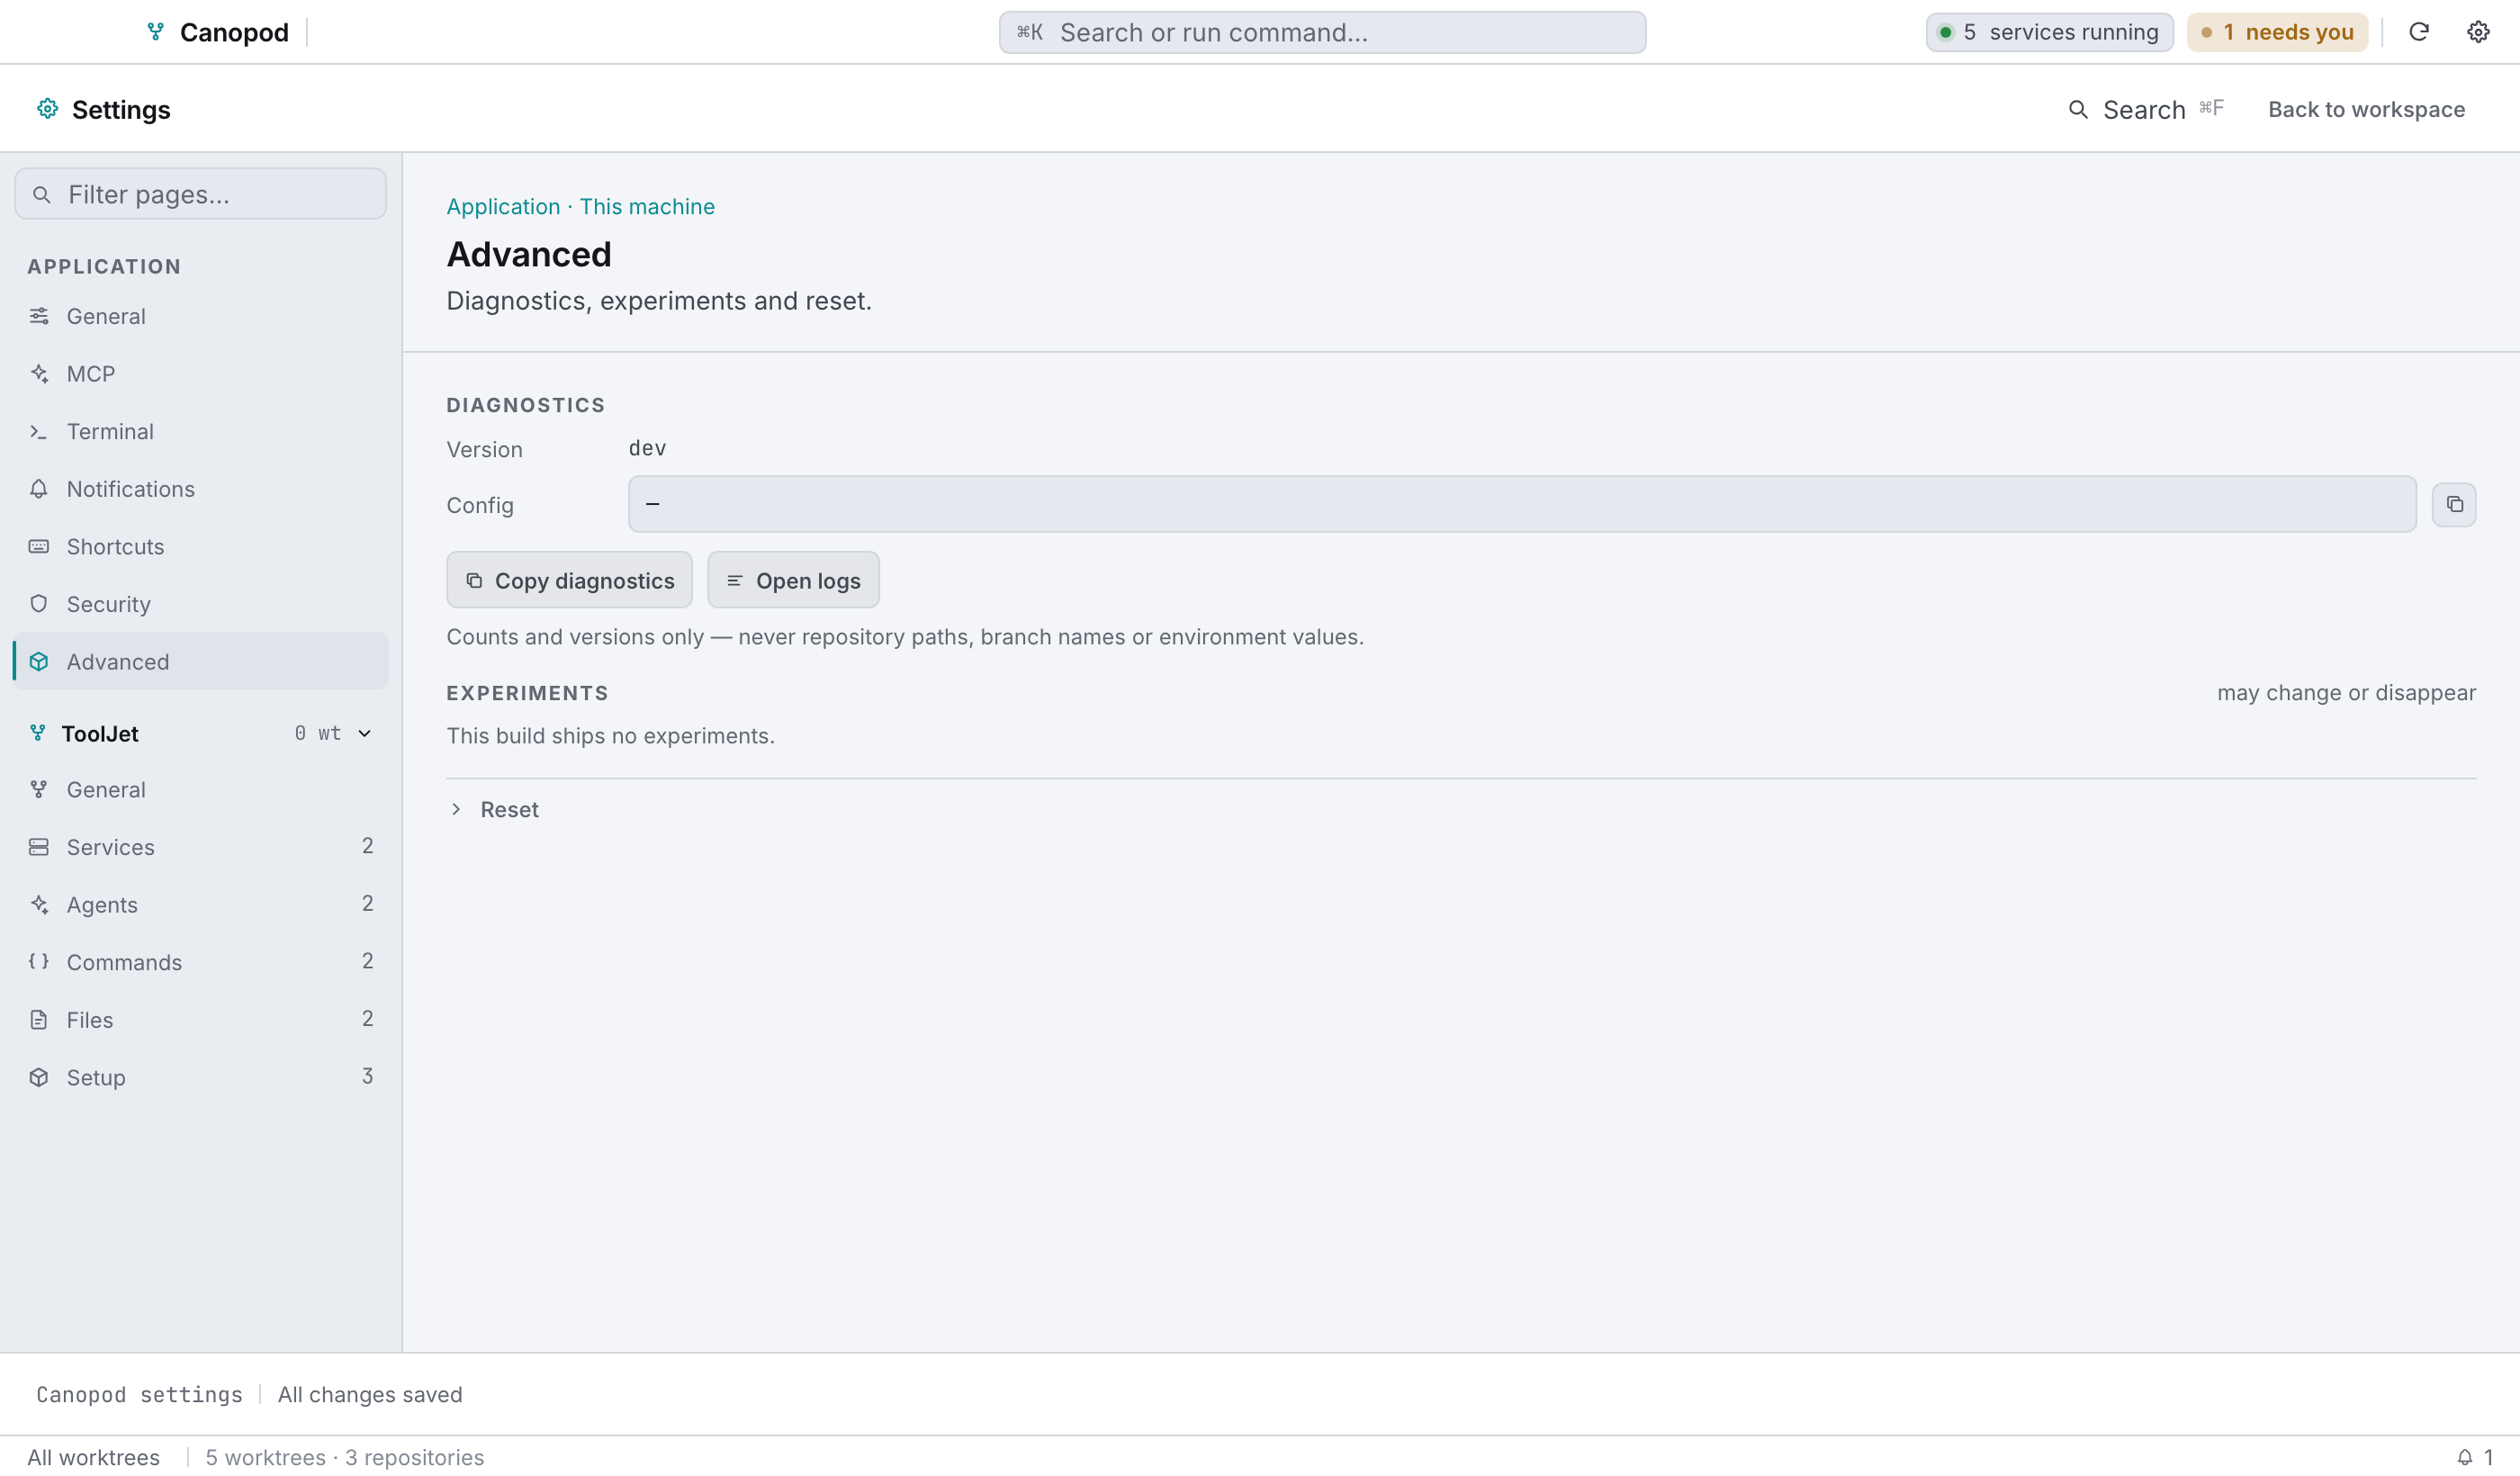Screen dimensions: 2520x1476
Task: Click the This machine breadcrumb link
Action: [x=647, y=206]
